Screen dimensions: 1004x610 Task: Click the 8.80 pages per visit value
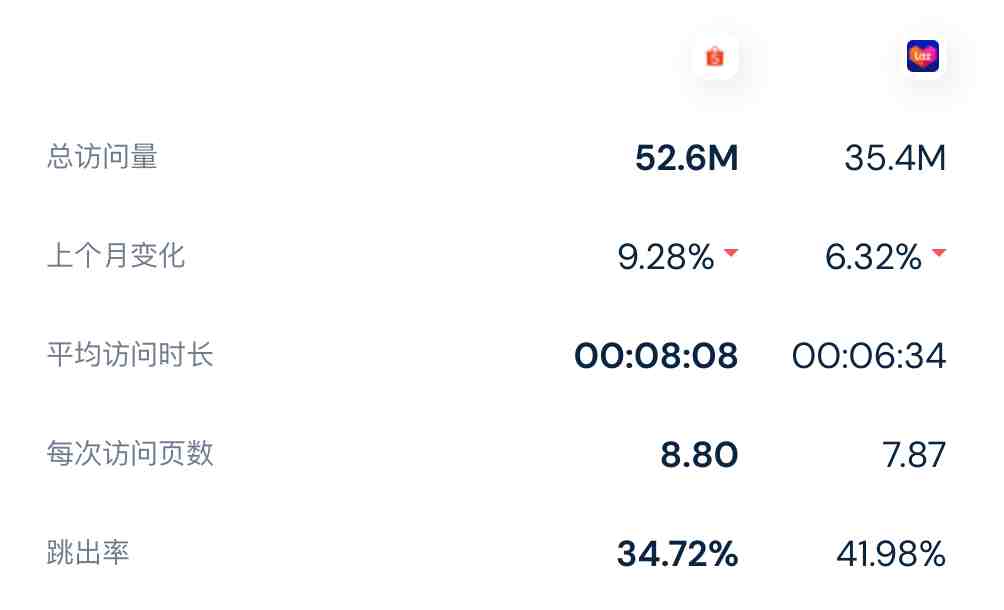(x=699, y=455)
